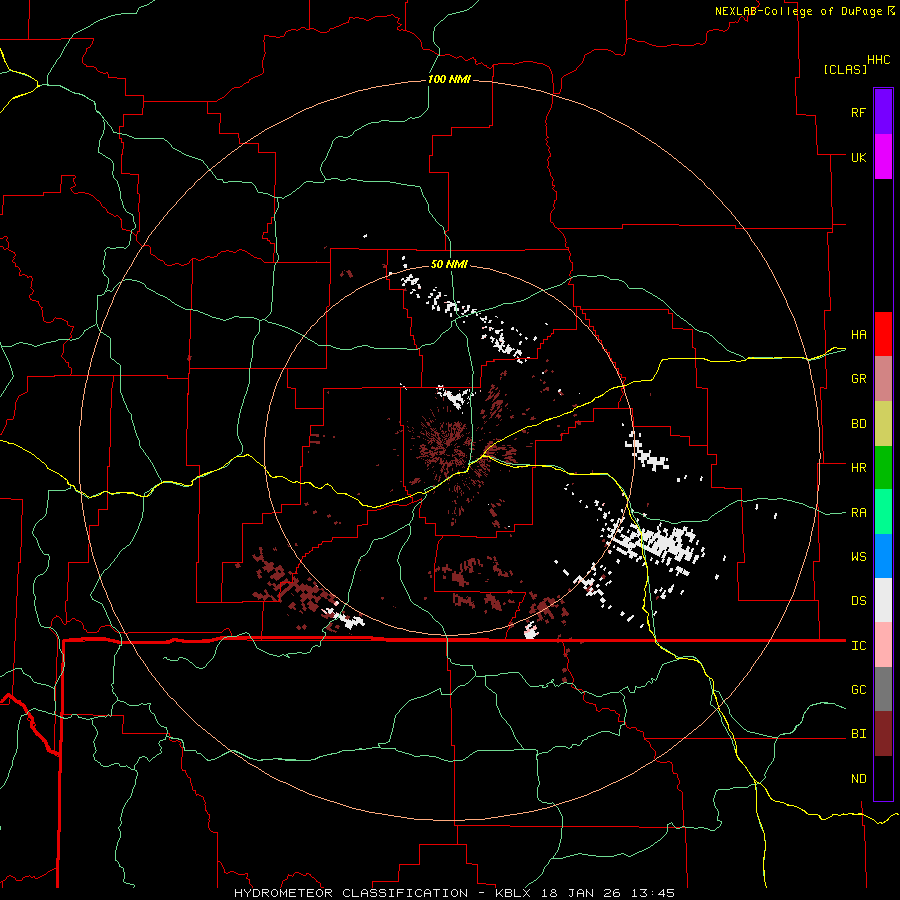
Task: Click the UK legend label
Action: click(858, 157)
